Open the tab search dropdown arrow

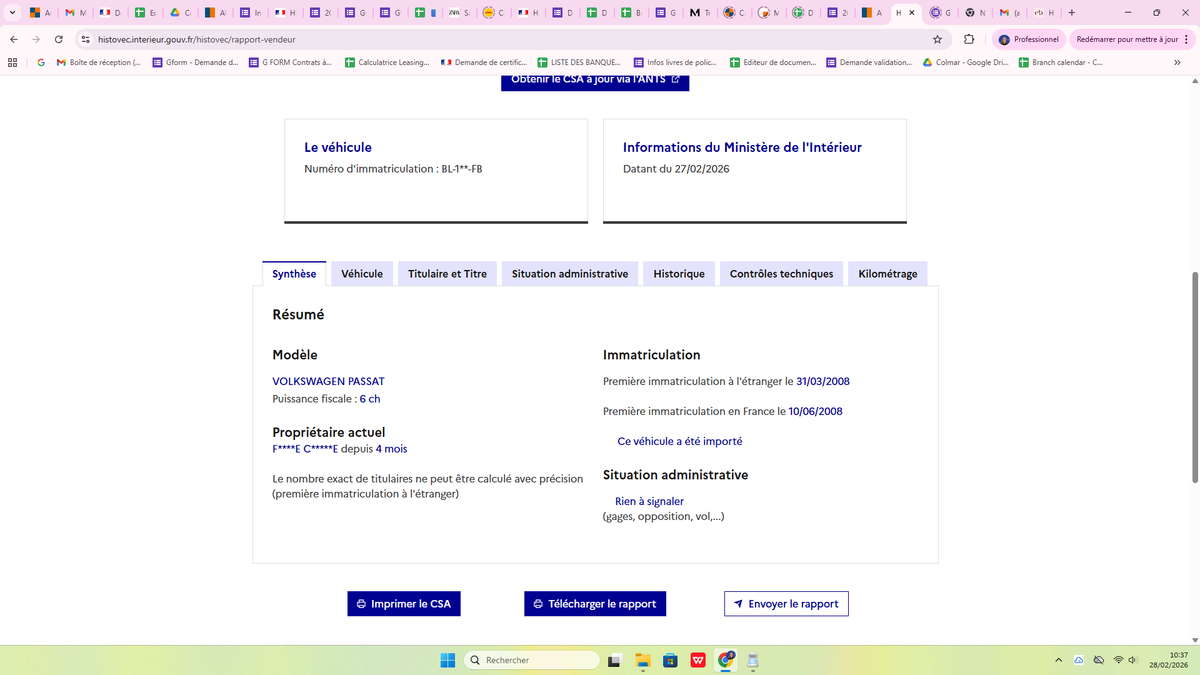(x=11, y=13)
